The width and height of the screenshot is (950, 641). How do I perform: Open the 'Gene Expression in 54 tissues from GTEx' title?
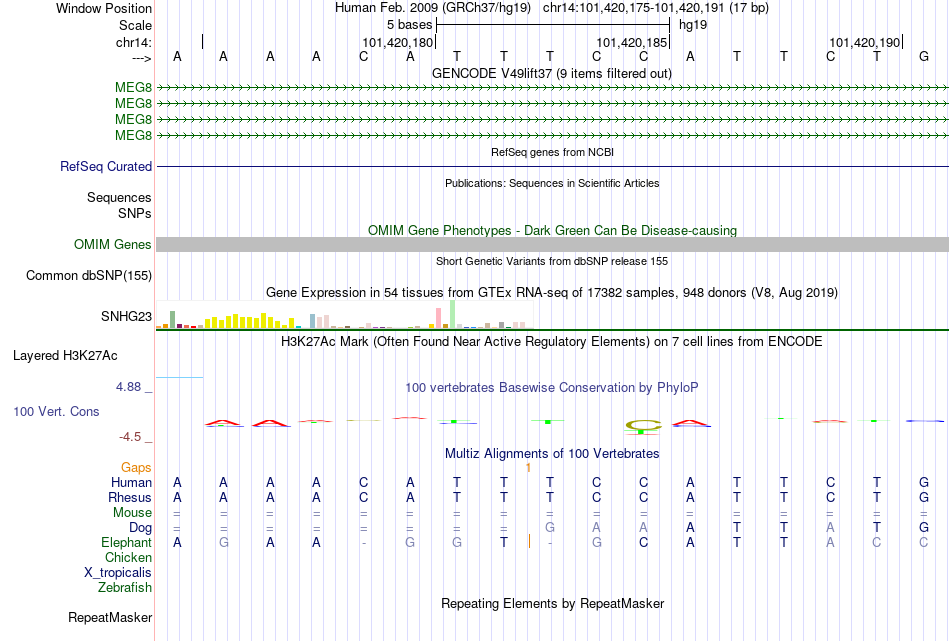click(x=552, y=293)
